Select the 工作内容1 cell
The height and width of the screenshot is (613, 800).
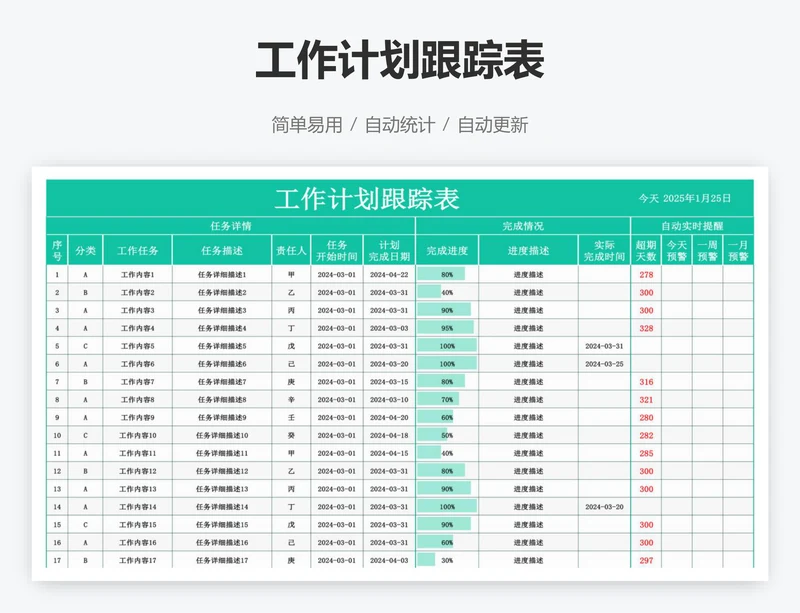(138, 275)
